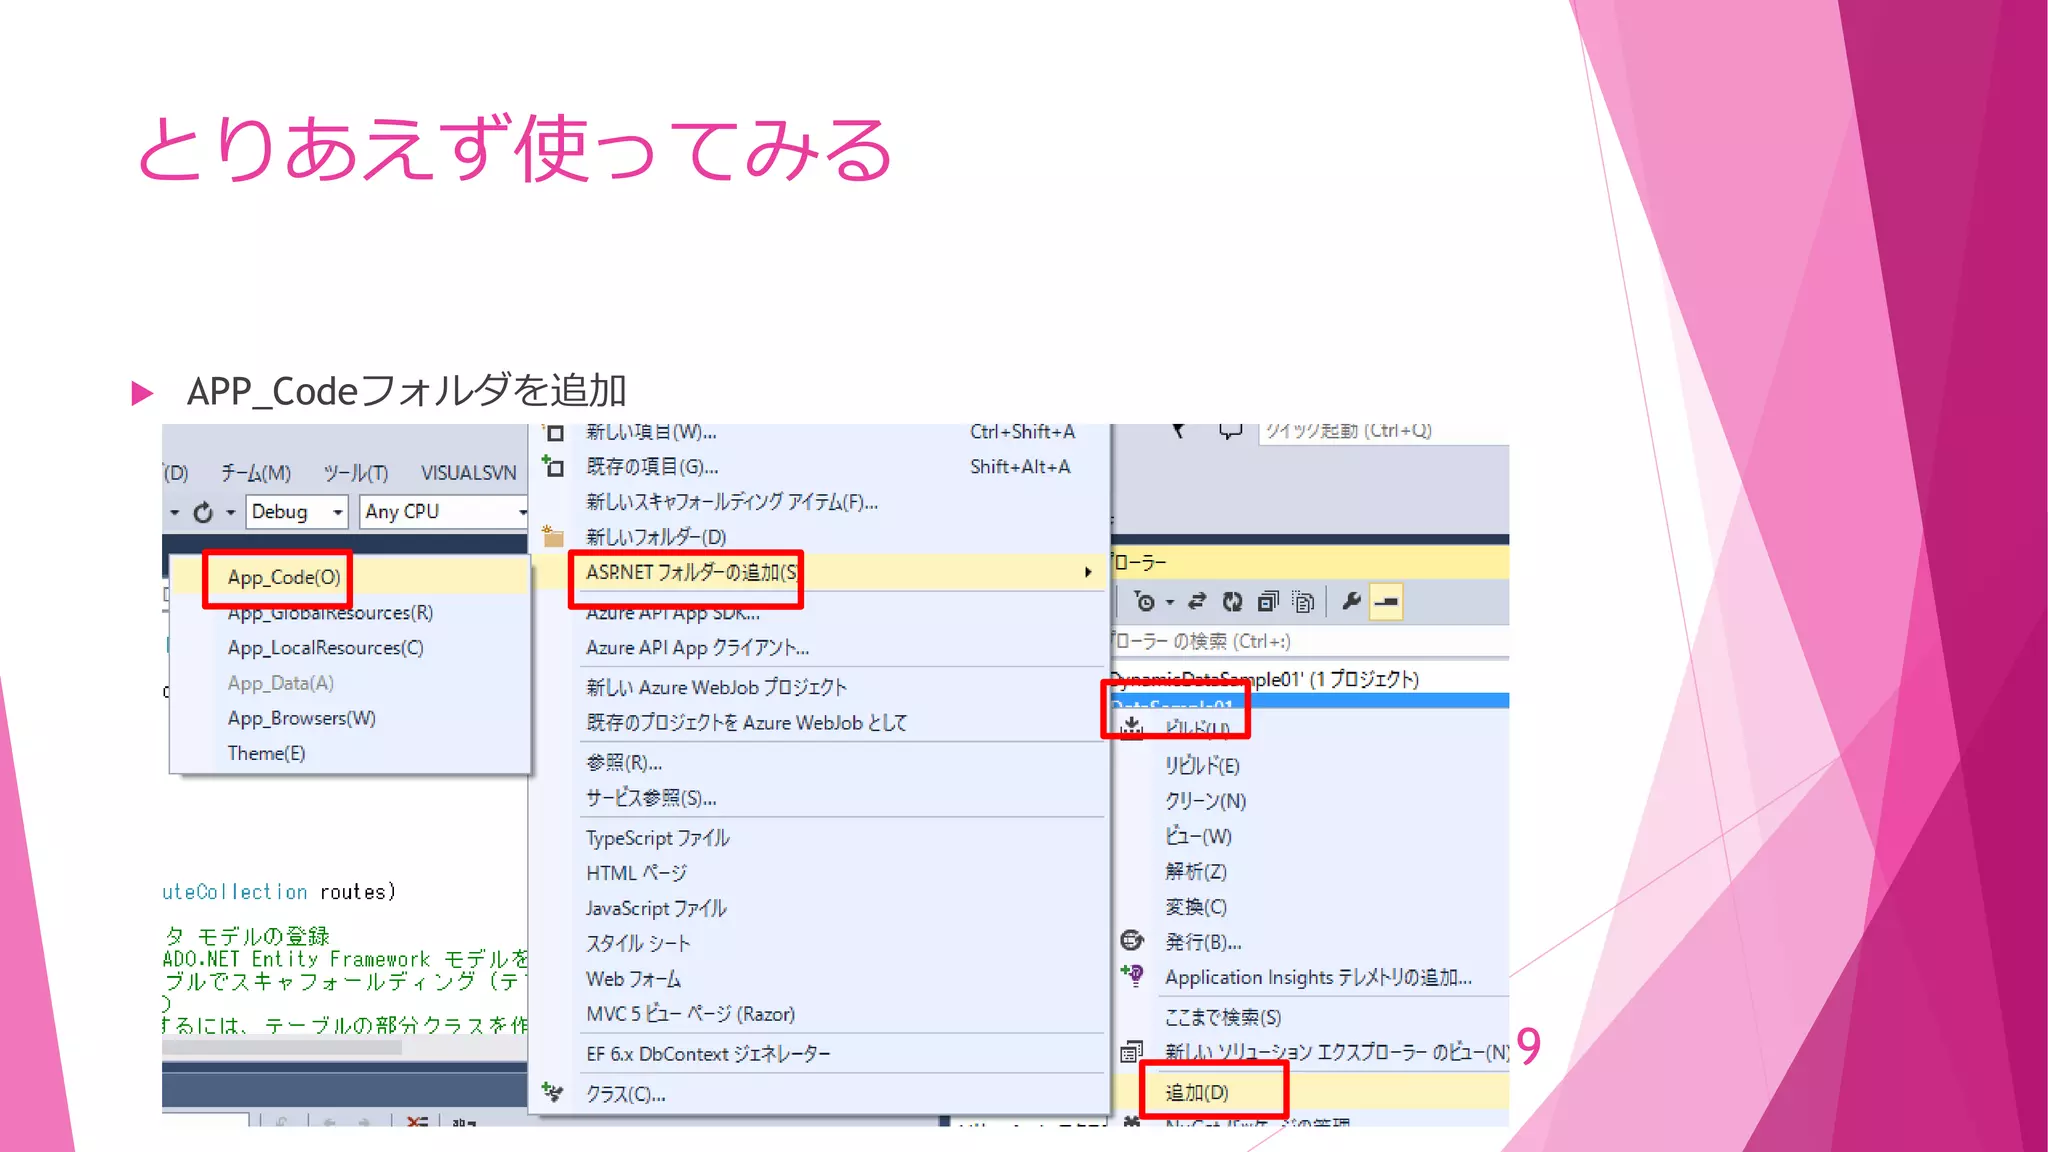Click the 新しいフォルダー(D) menu entry

coord(656,537)
